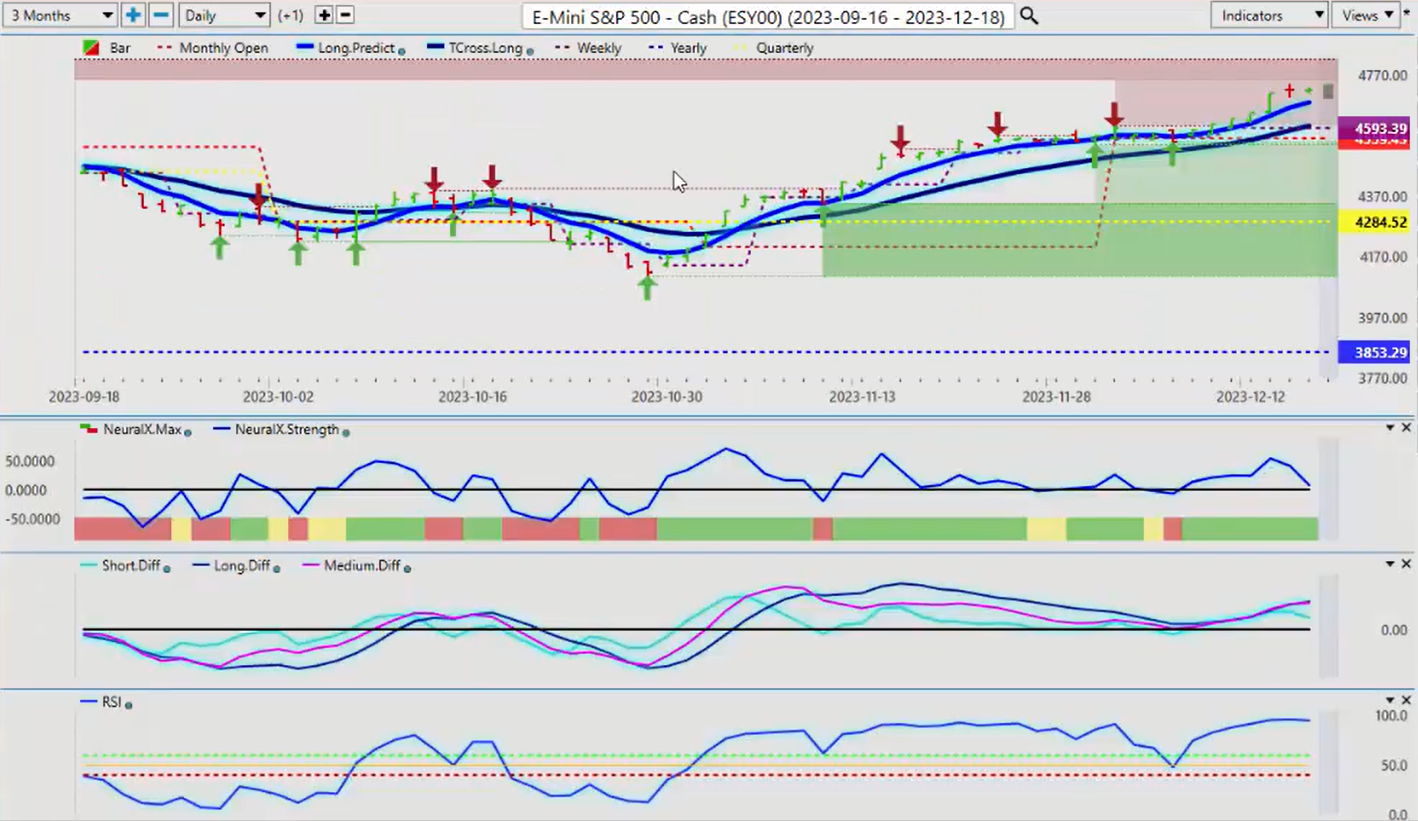Open the Diff panel options arrow
Image resolution: width=1418 pixels, height=821 pixels.
click(1390, 564)
